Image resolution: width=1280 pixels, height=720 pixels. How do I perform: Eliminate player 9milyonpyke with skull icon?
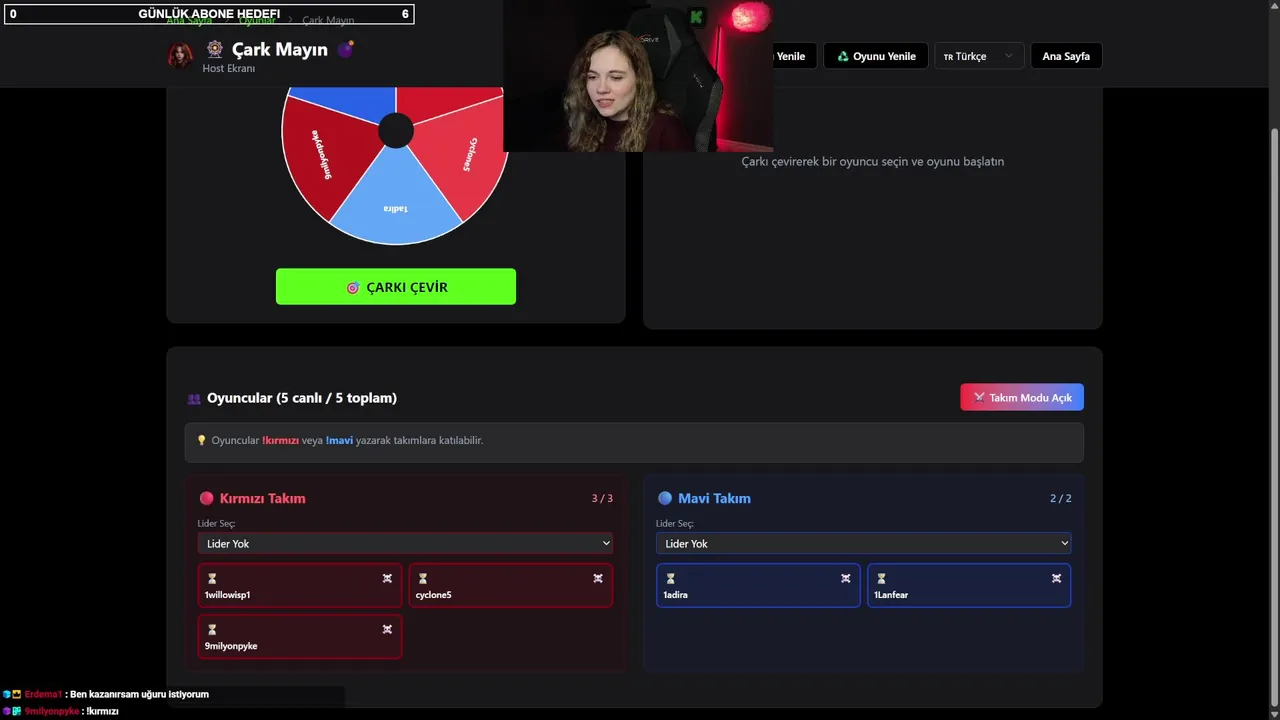(x=387, y=629)
